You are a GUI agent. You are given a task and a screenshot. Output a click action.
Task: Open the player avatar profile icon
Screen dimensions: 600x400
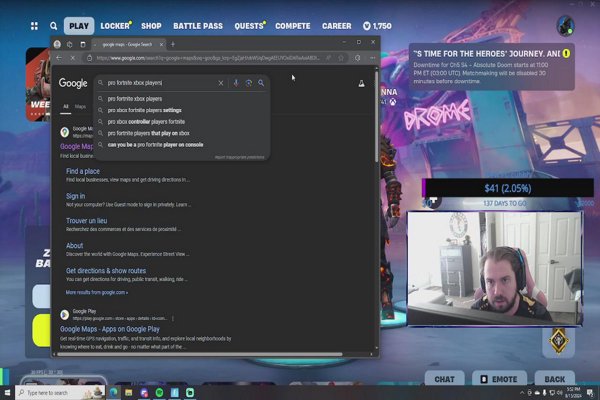pyautogui.click(x=565, y=26)
